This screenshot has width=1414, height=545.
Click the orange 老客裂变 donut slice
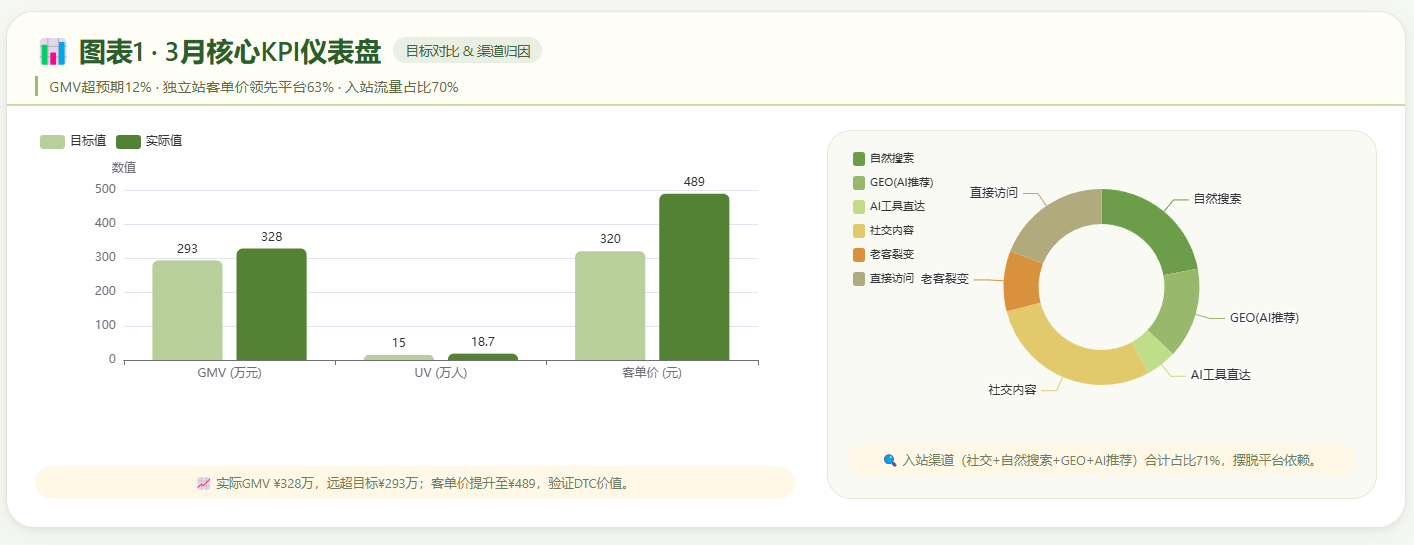tap(1022, 281)
